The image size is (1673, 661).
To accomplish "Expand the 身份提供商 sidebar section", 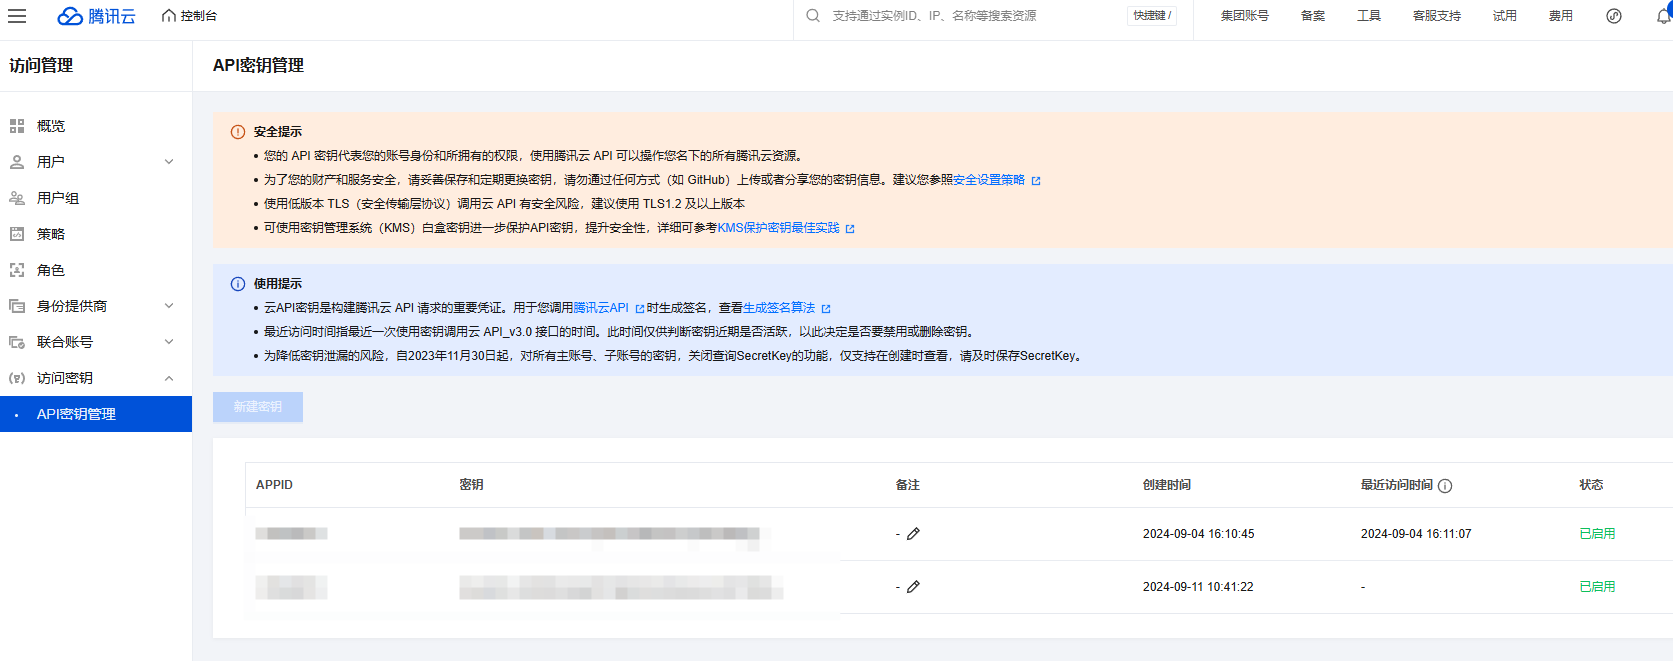I will [x=169, y=306].
